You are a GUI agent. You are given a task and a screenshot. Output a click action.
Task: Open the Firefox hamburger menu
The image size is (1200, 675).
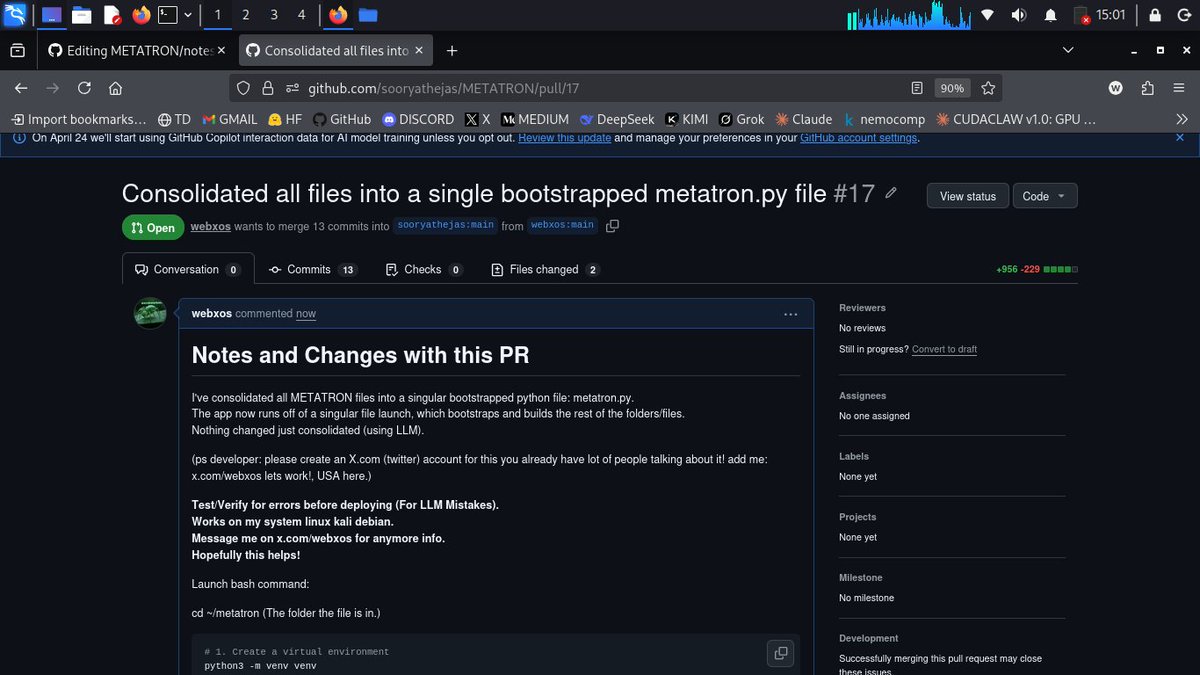[1179, 88]
